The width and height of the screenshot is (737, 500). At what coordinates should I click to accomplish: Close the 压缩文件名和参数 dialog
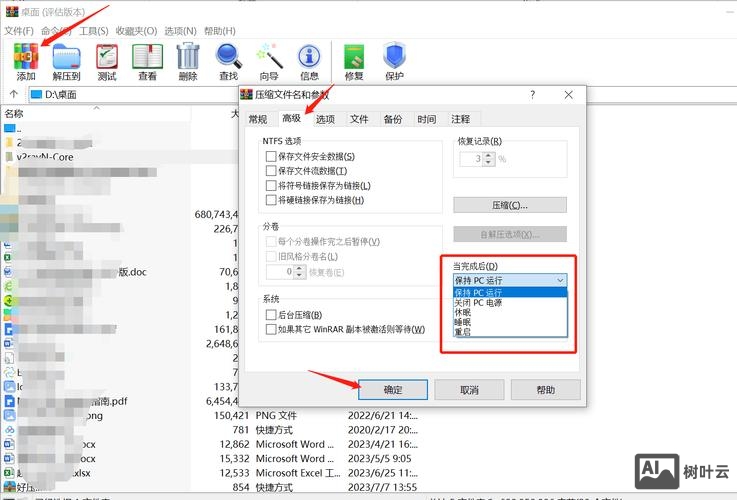568,94
